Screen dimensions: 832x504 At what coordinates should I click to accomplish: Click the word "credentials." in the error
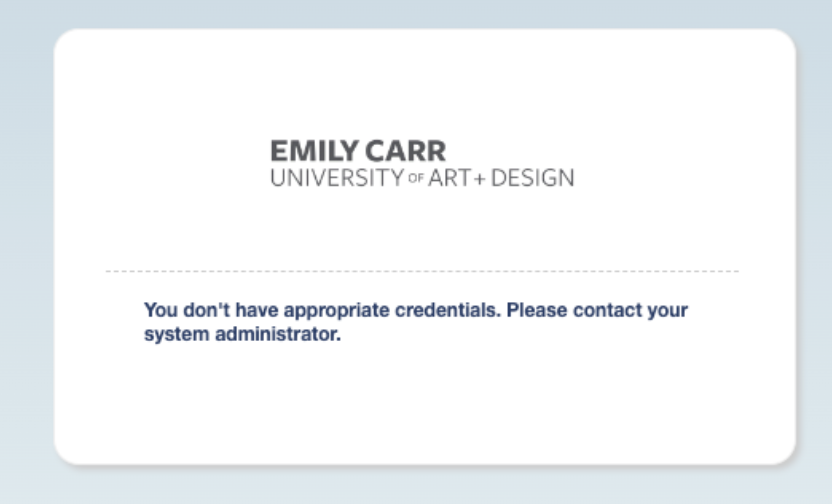click(x=448, y=310)
